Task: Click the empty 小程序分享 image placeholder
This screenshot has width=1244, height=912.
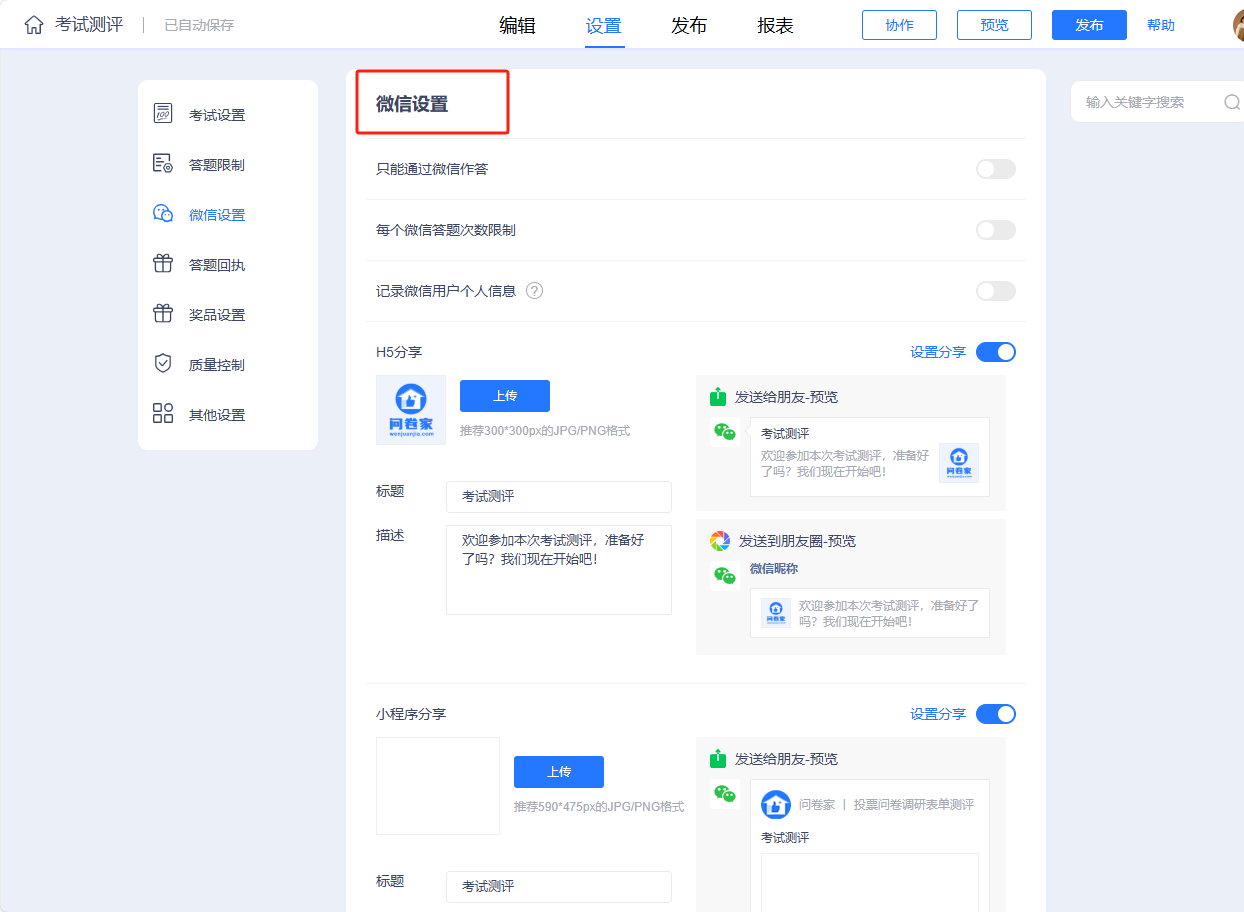Action: tap(438, 786)
